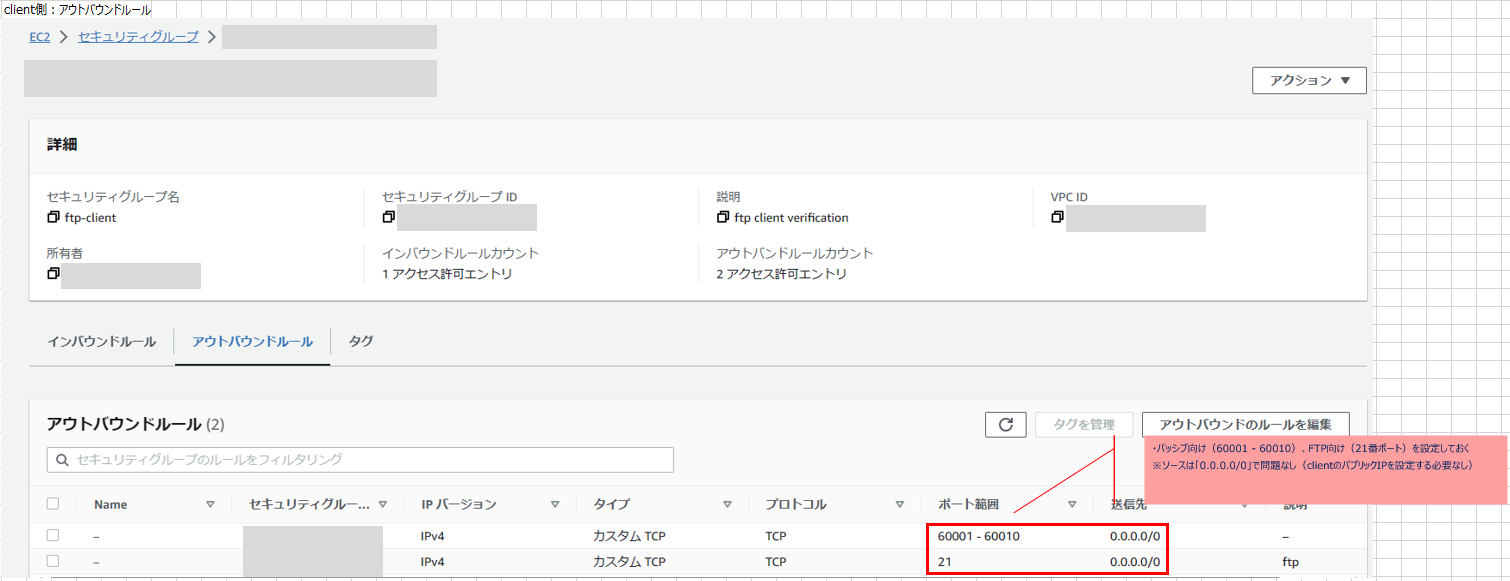Click 0.0.0.0/0 destination in the port 21 row
The image size is (1510, 581).
pyautogui.click(x=1135, y=562)
